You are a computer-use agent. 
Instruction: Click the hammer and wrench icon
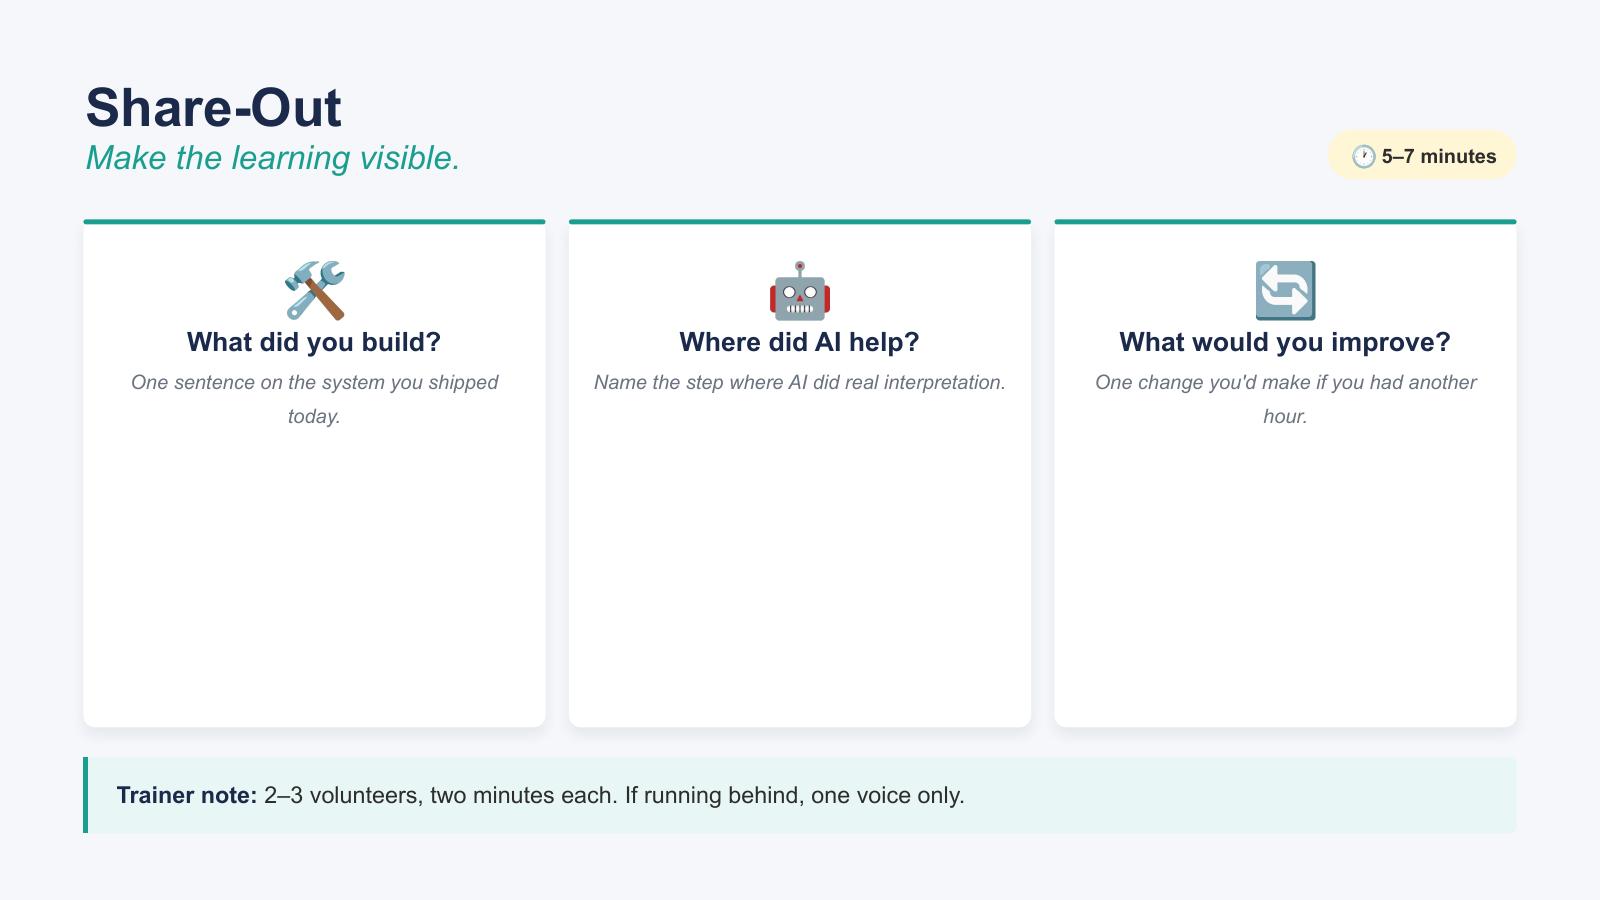[x=314, y=290]
